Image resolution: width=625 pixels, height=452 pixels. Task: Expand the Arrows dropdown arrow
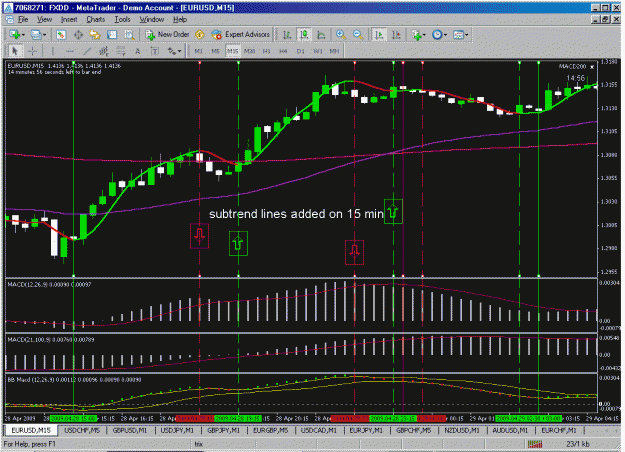coord(180,51)
